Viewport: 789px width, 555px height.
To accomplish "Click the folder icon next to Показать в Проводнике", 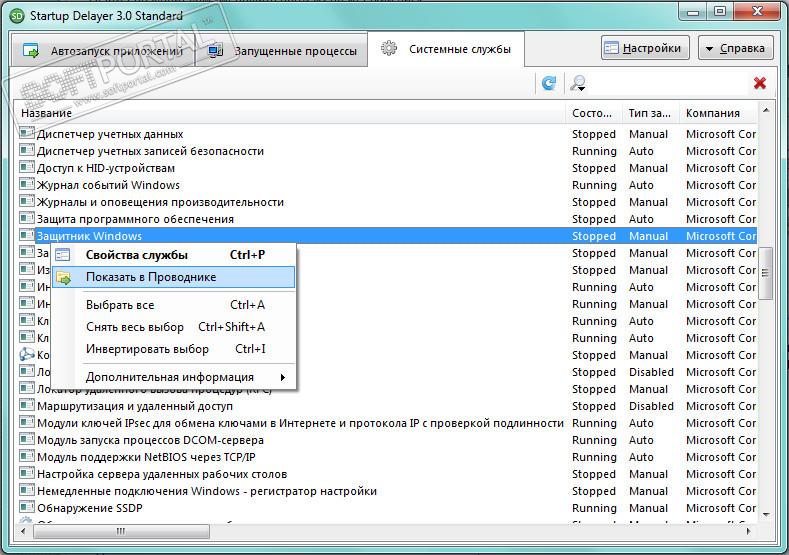I will pyautogui.click(x=64, y=277).
